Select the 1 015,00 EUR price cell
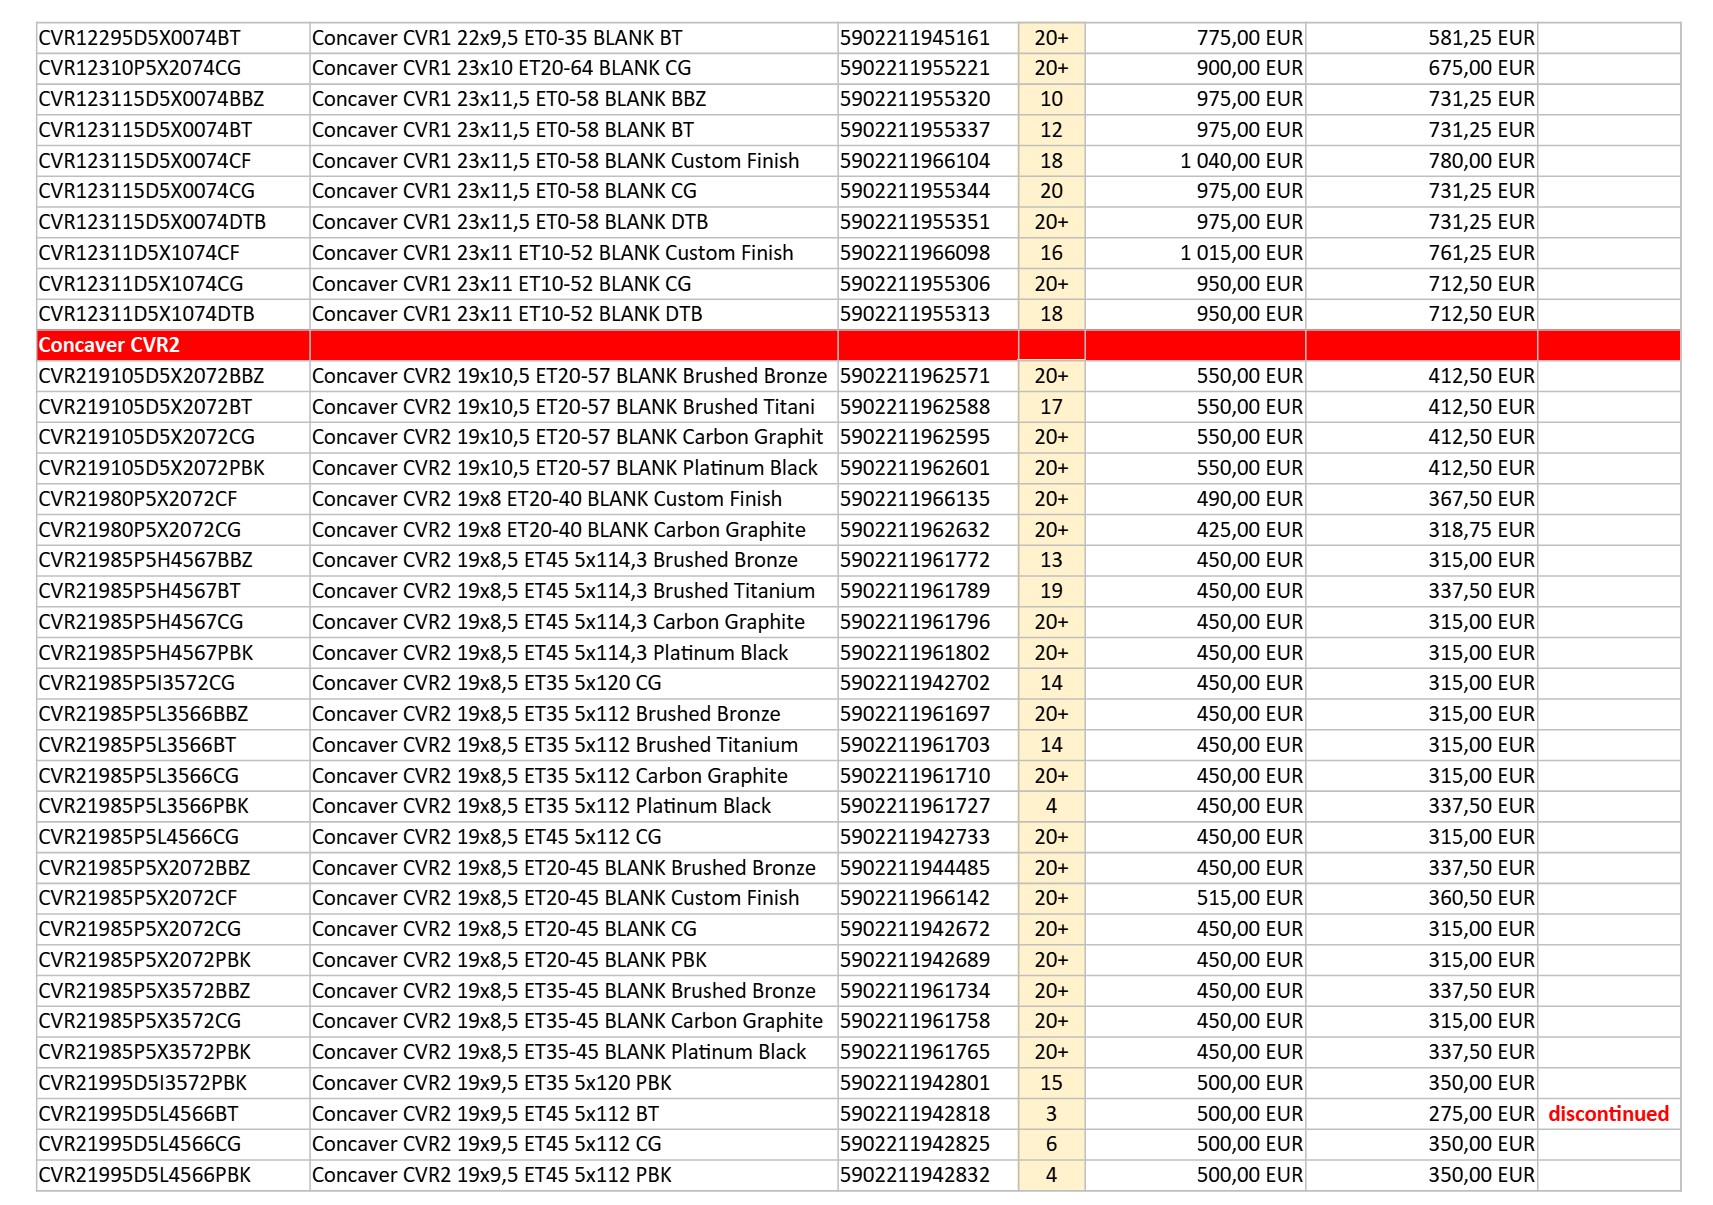The image size is (1713, 1205). click(1241, 253)
